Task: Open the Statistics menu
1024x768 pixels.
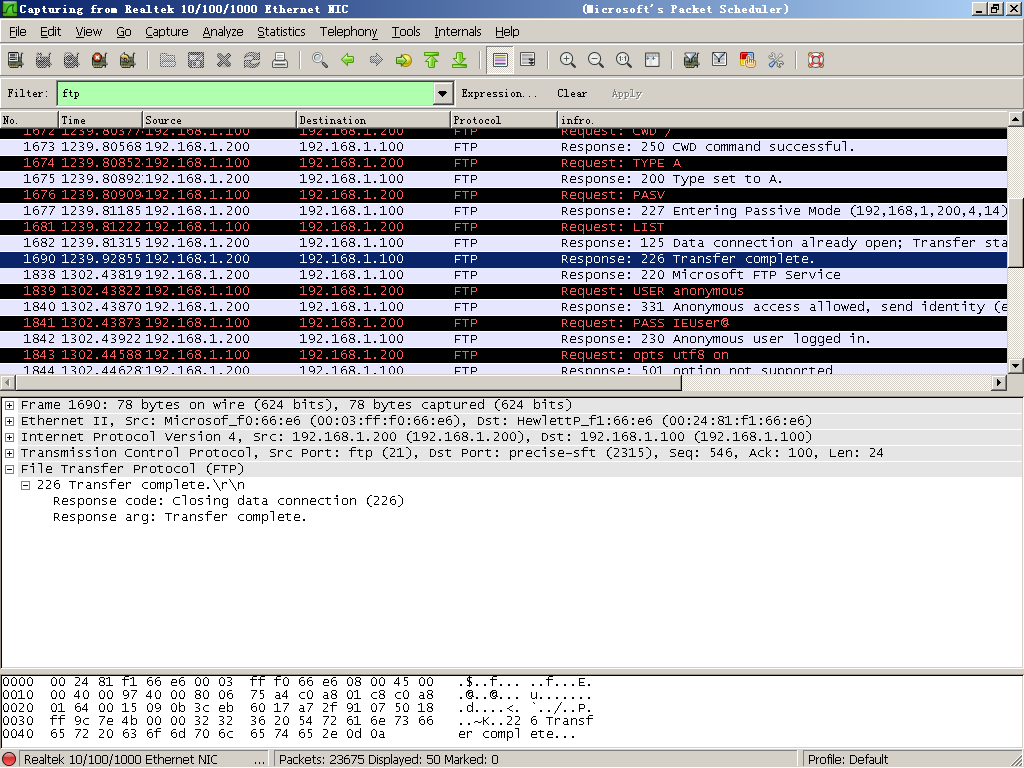Action: 281,31
